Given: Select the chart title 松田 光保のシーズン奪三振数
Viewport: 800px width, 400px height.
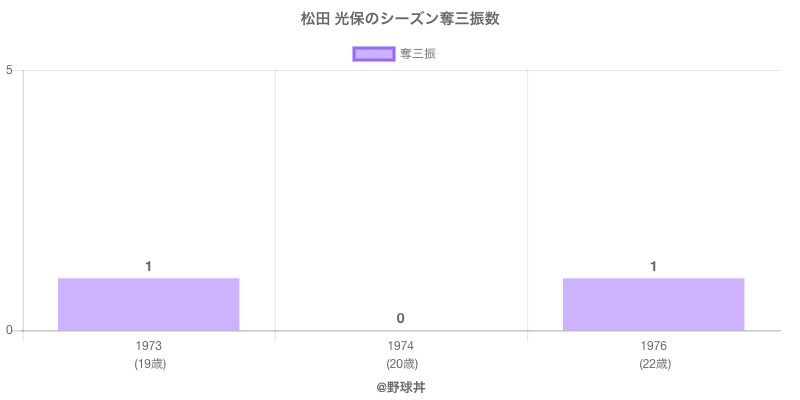Looking at the screenshot, I should (x=400, y=19).
